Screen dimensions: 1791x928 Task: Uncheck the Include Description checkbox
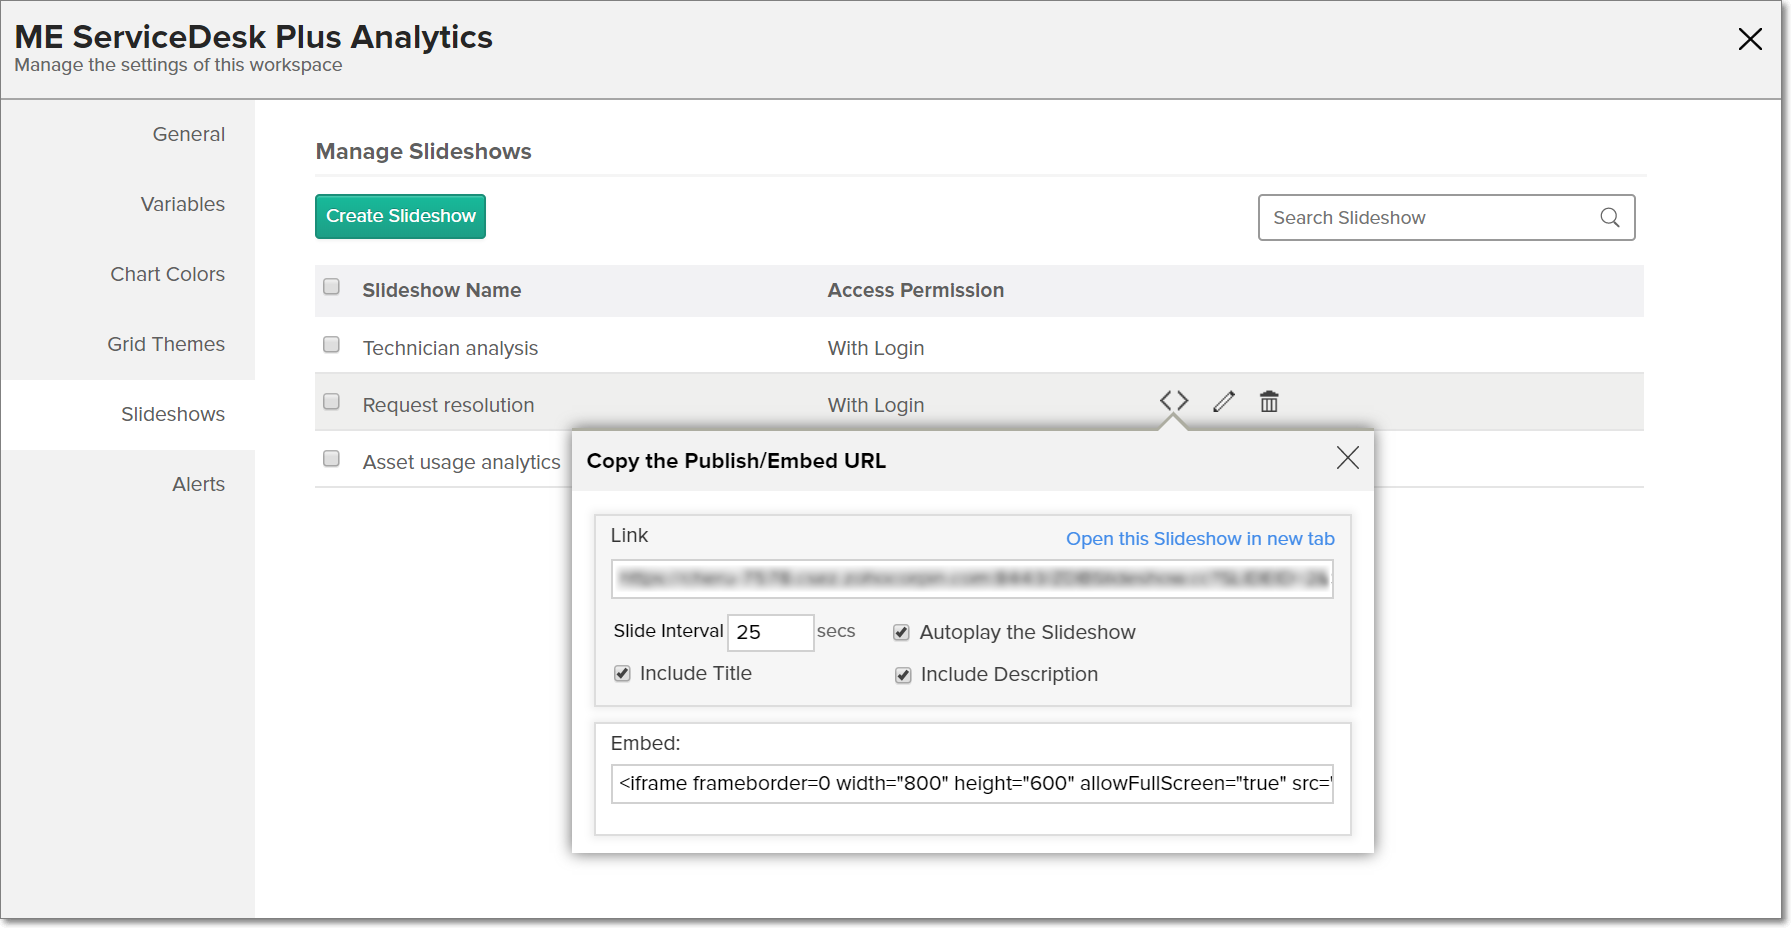903,675
